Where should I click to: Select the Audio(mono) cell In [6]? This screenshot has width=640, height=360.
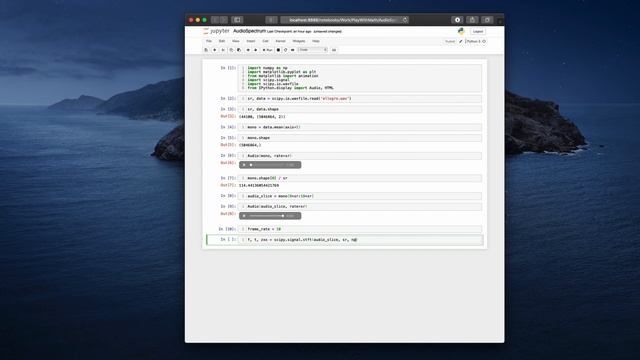360,156
